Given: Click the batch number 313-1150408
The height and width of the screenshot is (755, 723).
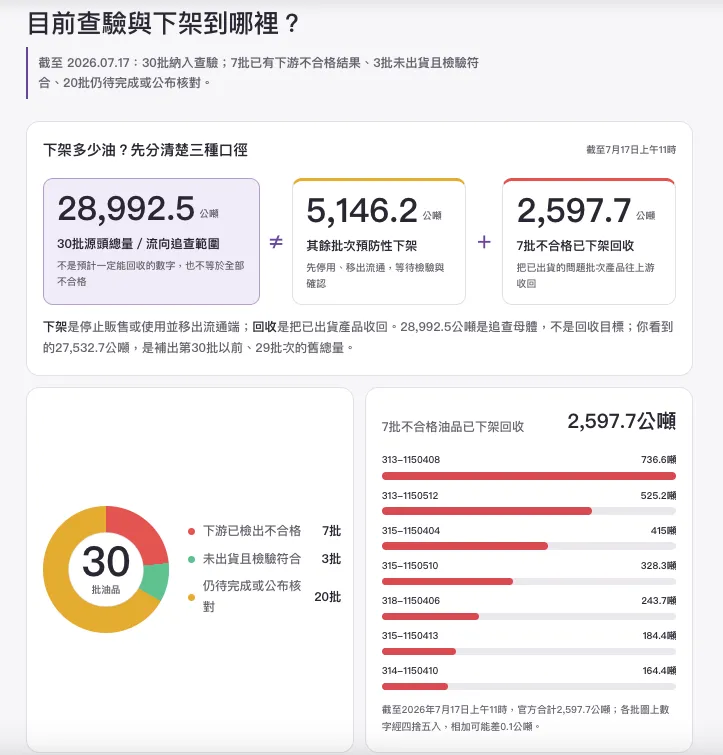Looking at the screenshot, I should click(x=411, y=459).
